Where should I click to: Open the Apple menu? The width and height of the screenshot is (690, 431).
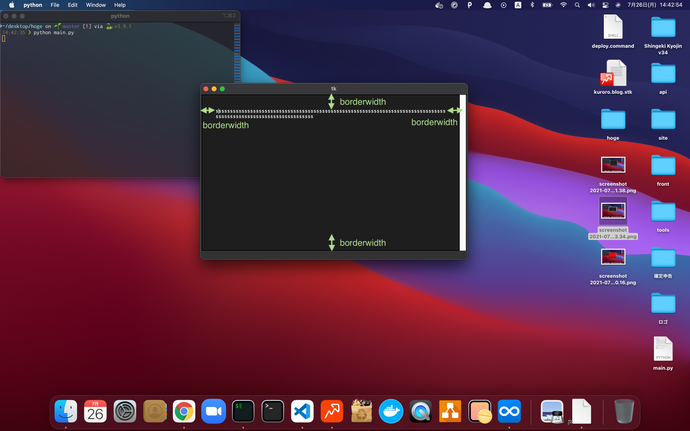[12, 5]
